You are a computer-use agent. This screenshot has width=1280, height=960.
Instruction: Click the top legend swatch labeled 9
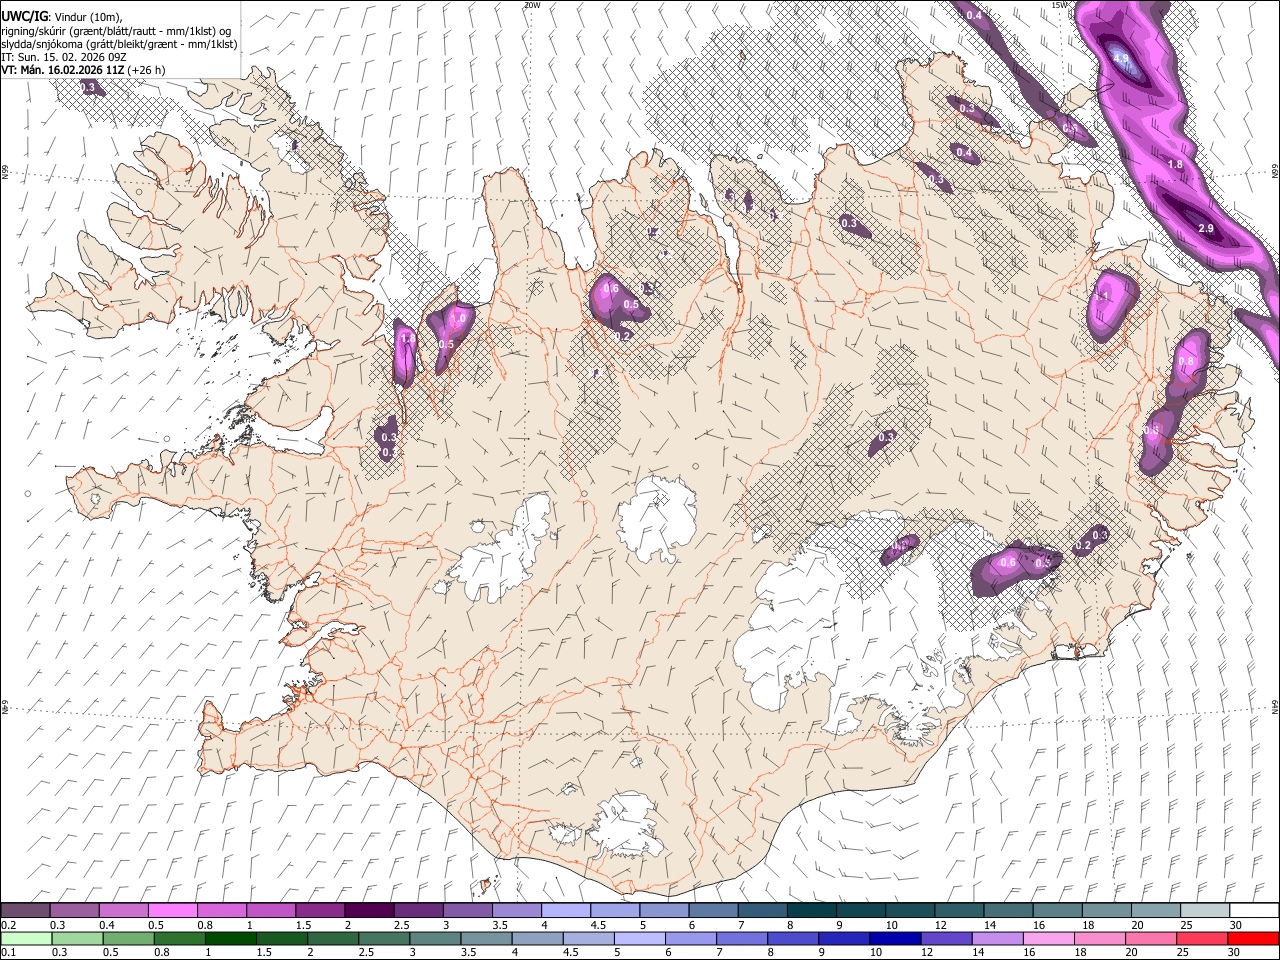[861, 911]
